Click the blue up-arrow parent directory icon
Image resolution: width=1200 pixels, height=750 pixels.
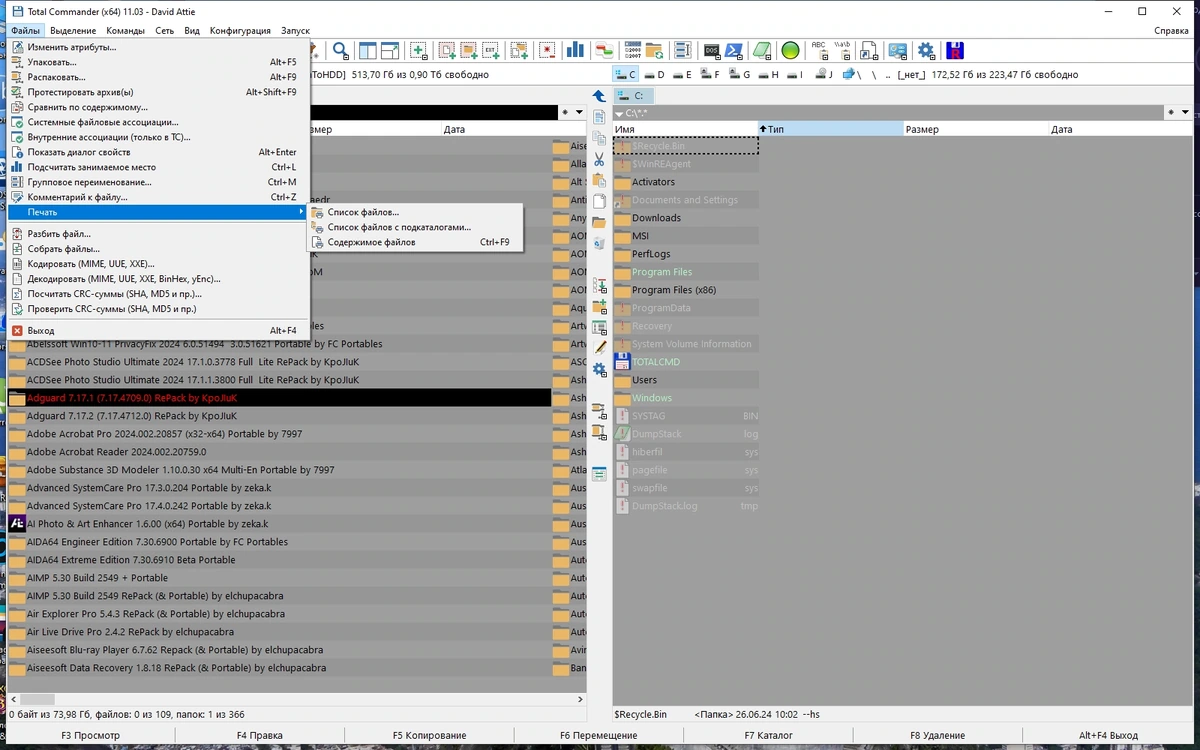click(x=599, y=96)
